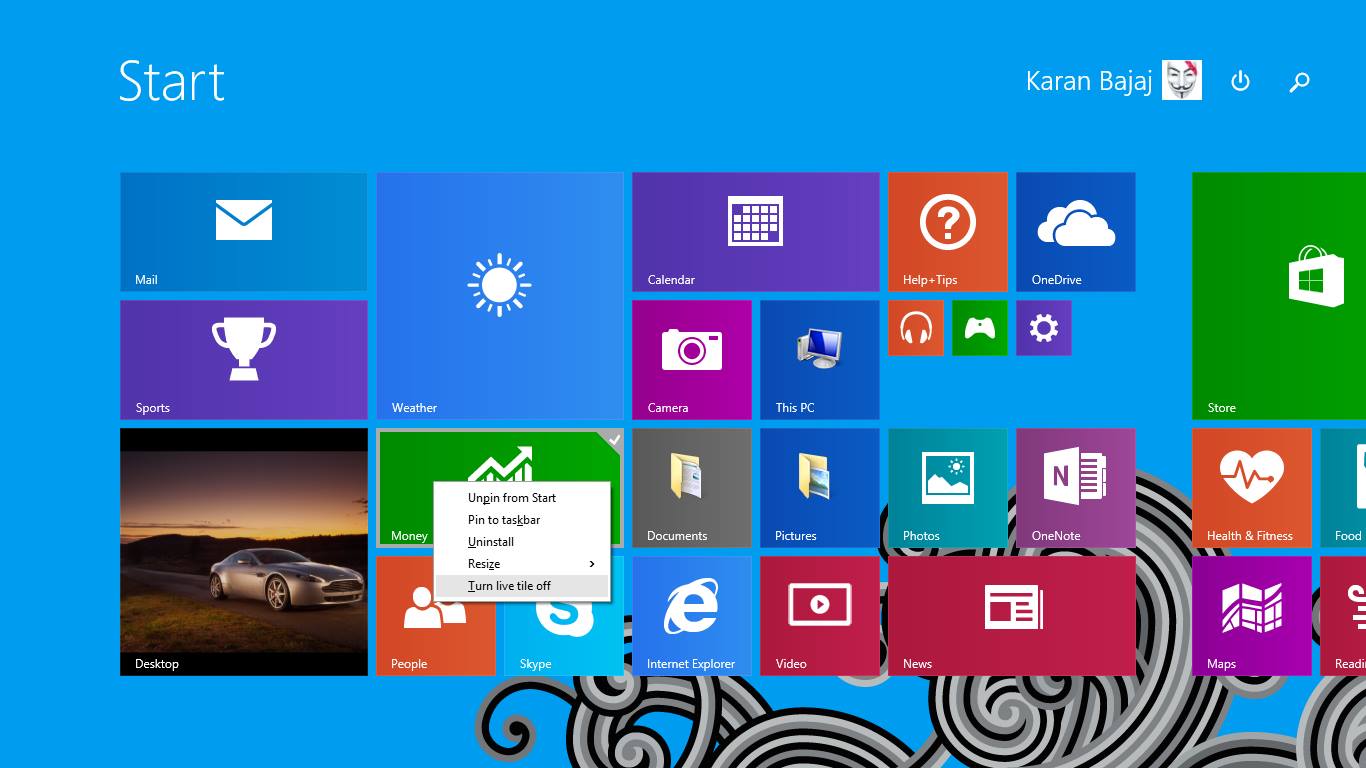Open the Video tile
This screenshot has height=768, width=1366.
point(820,616)
